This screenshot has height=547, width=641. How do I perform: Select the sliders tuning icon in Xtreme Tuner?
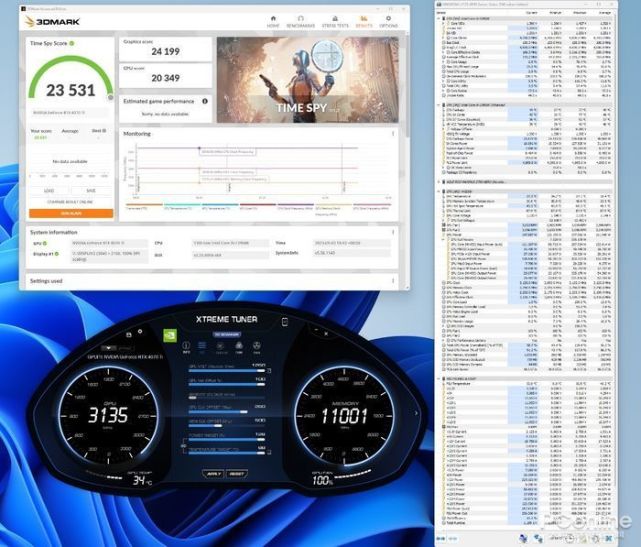click(202, 347)
